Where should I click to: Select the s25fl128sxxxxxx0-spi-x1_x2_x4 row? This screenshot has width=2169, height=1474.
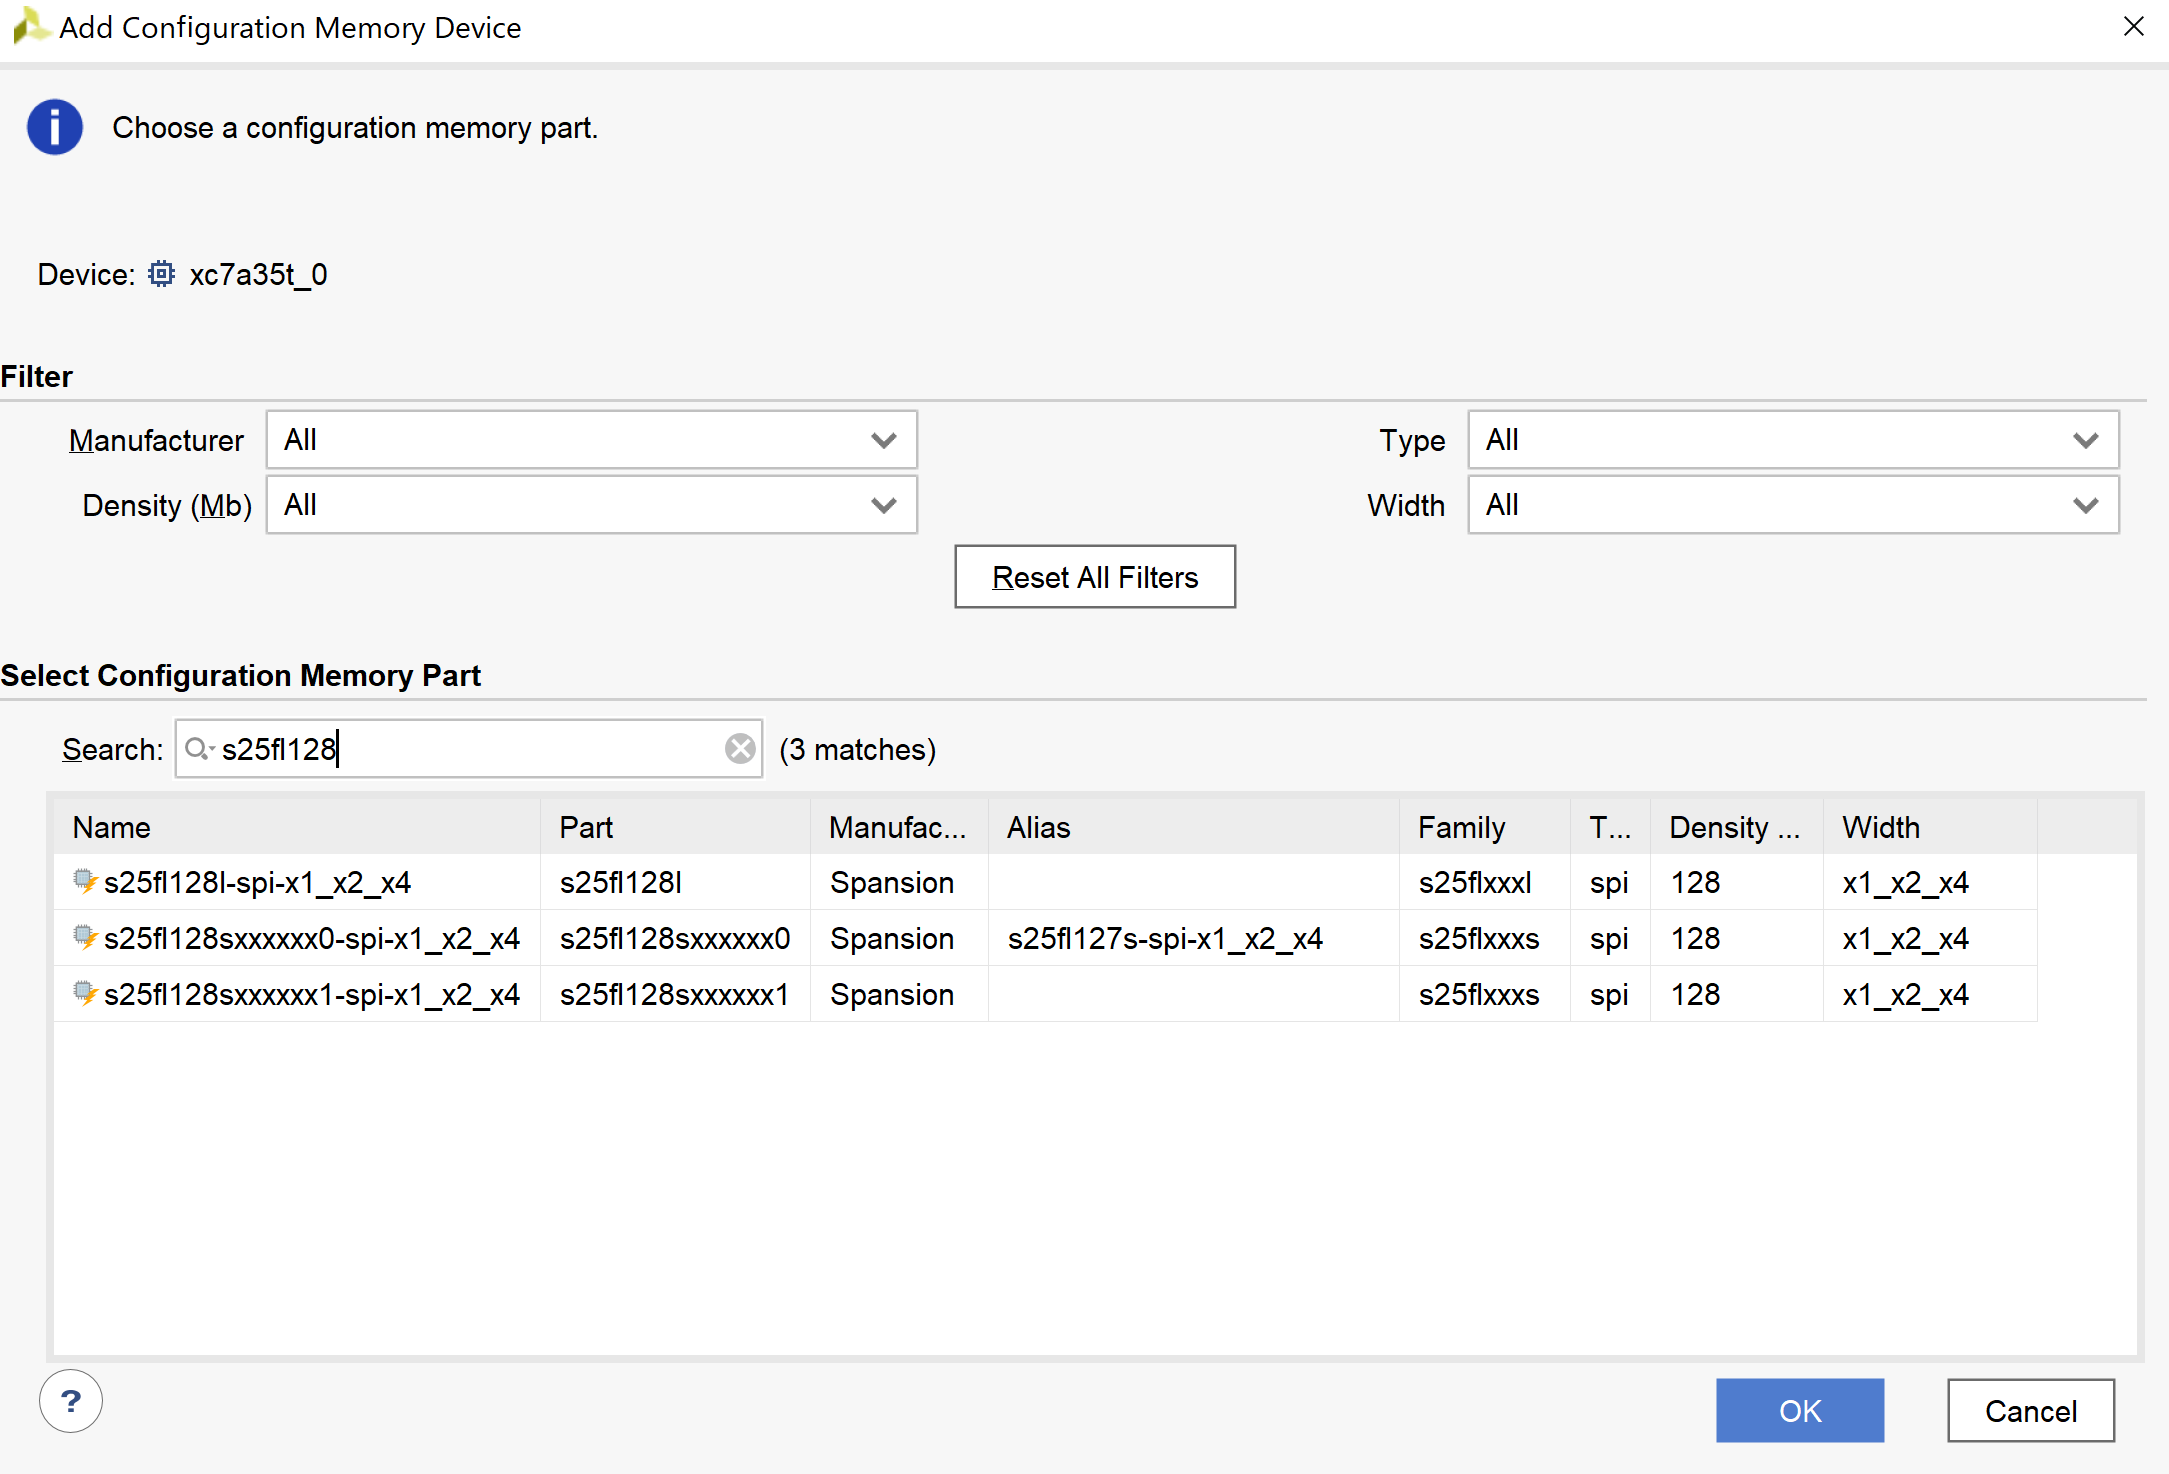(x=312, y=938)
